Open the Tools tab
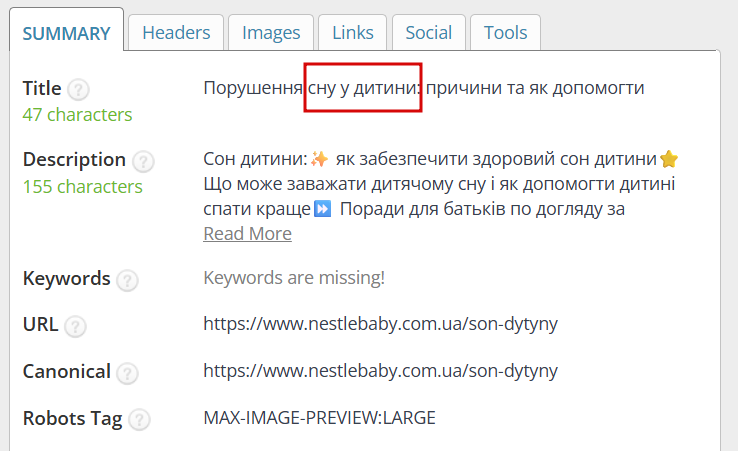 point(505,32)
